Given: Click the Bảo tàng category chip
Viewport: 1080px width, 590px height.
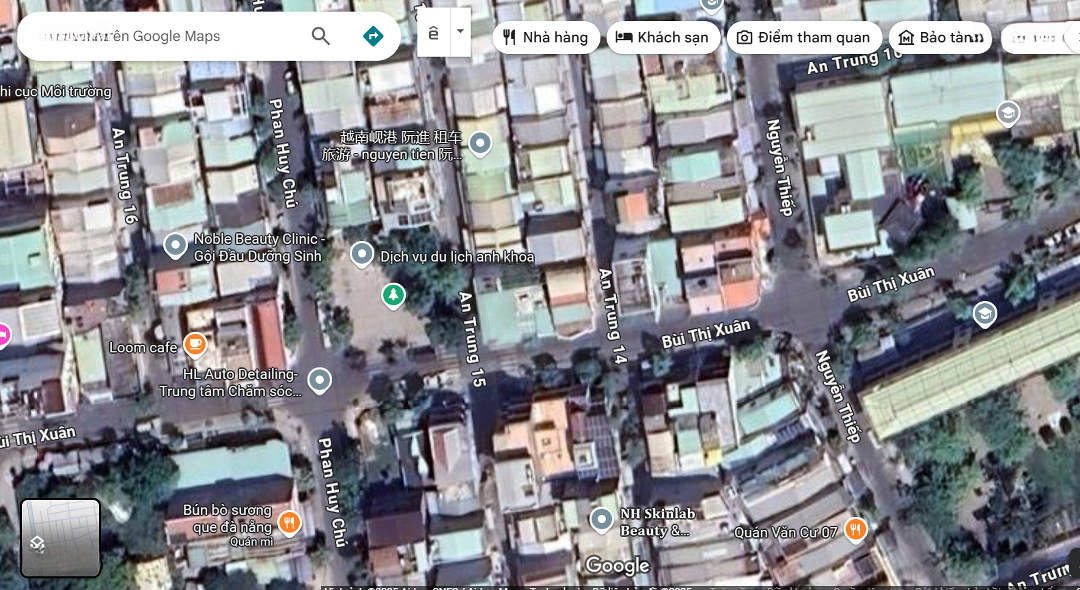Looking at the screenshot, I should [x=940, y=38].
